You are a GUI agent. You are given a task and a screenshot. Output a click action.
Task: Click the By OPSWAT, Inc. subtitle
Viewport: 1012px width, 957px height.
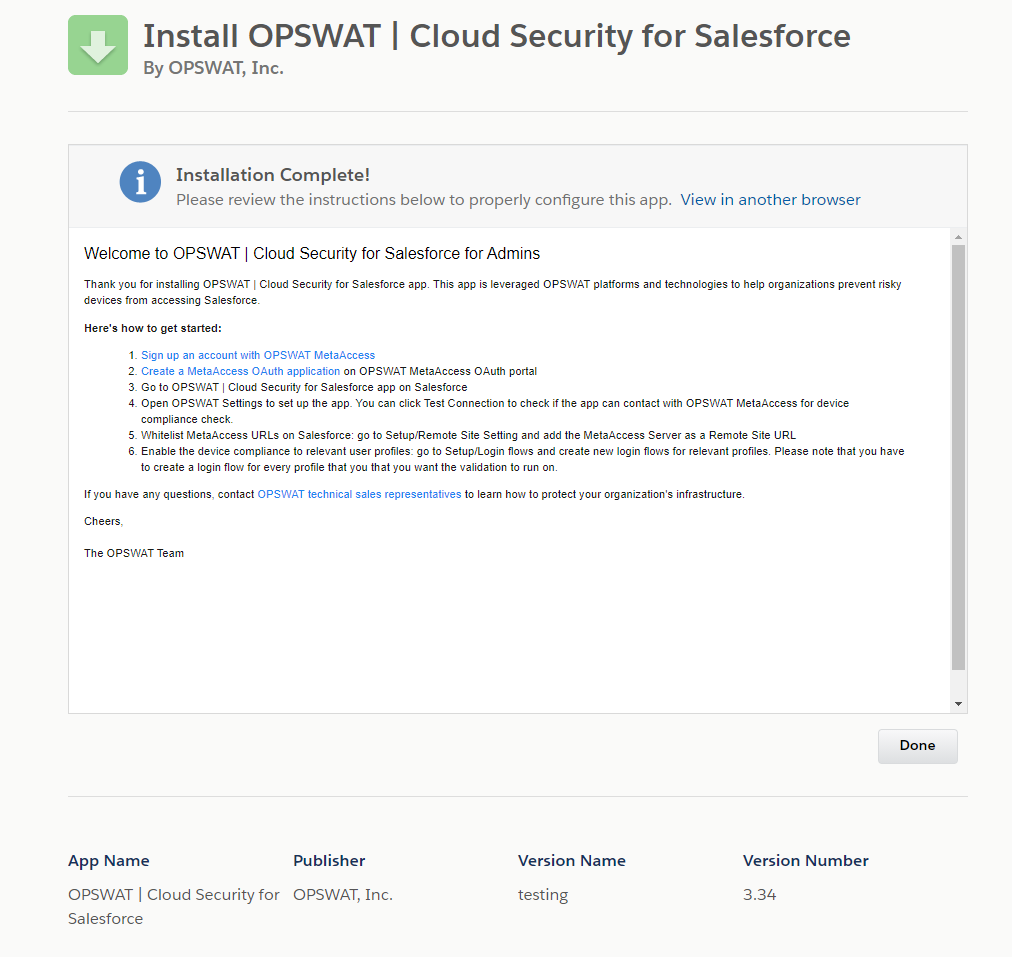214,68
